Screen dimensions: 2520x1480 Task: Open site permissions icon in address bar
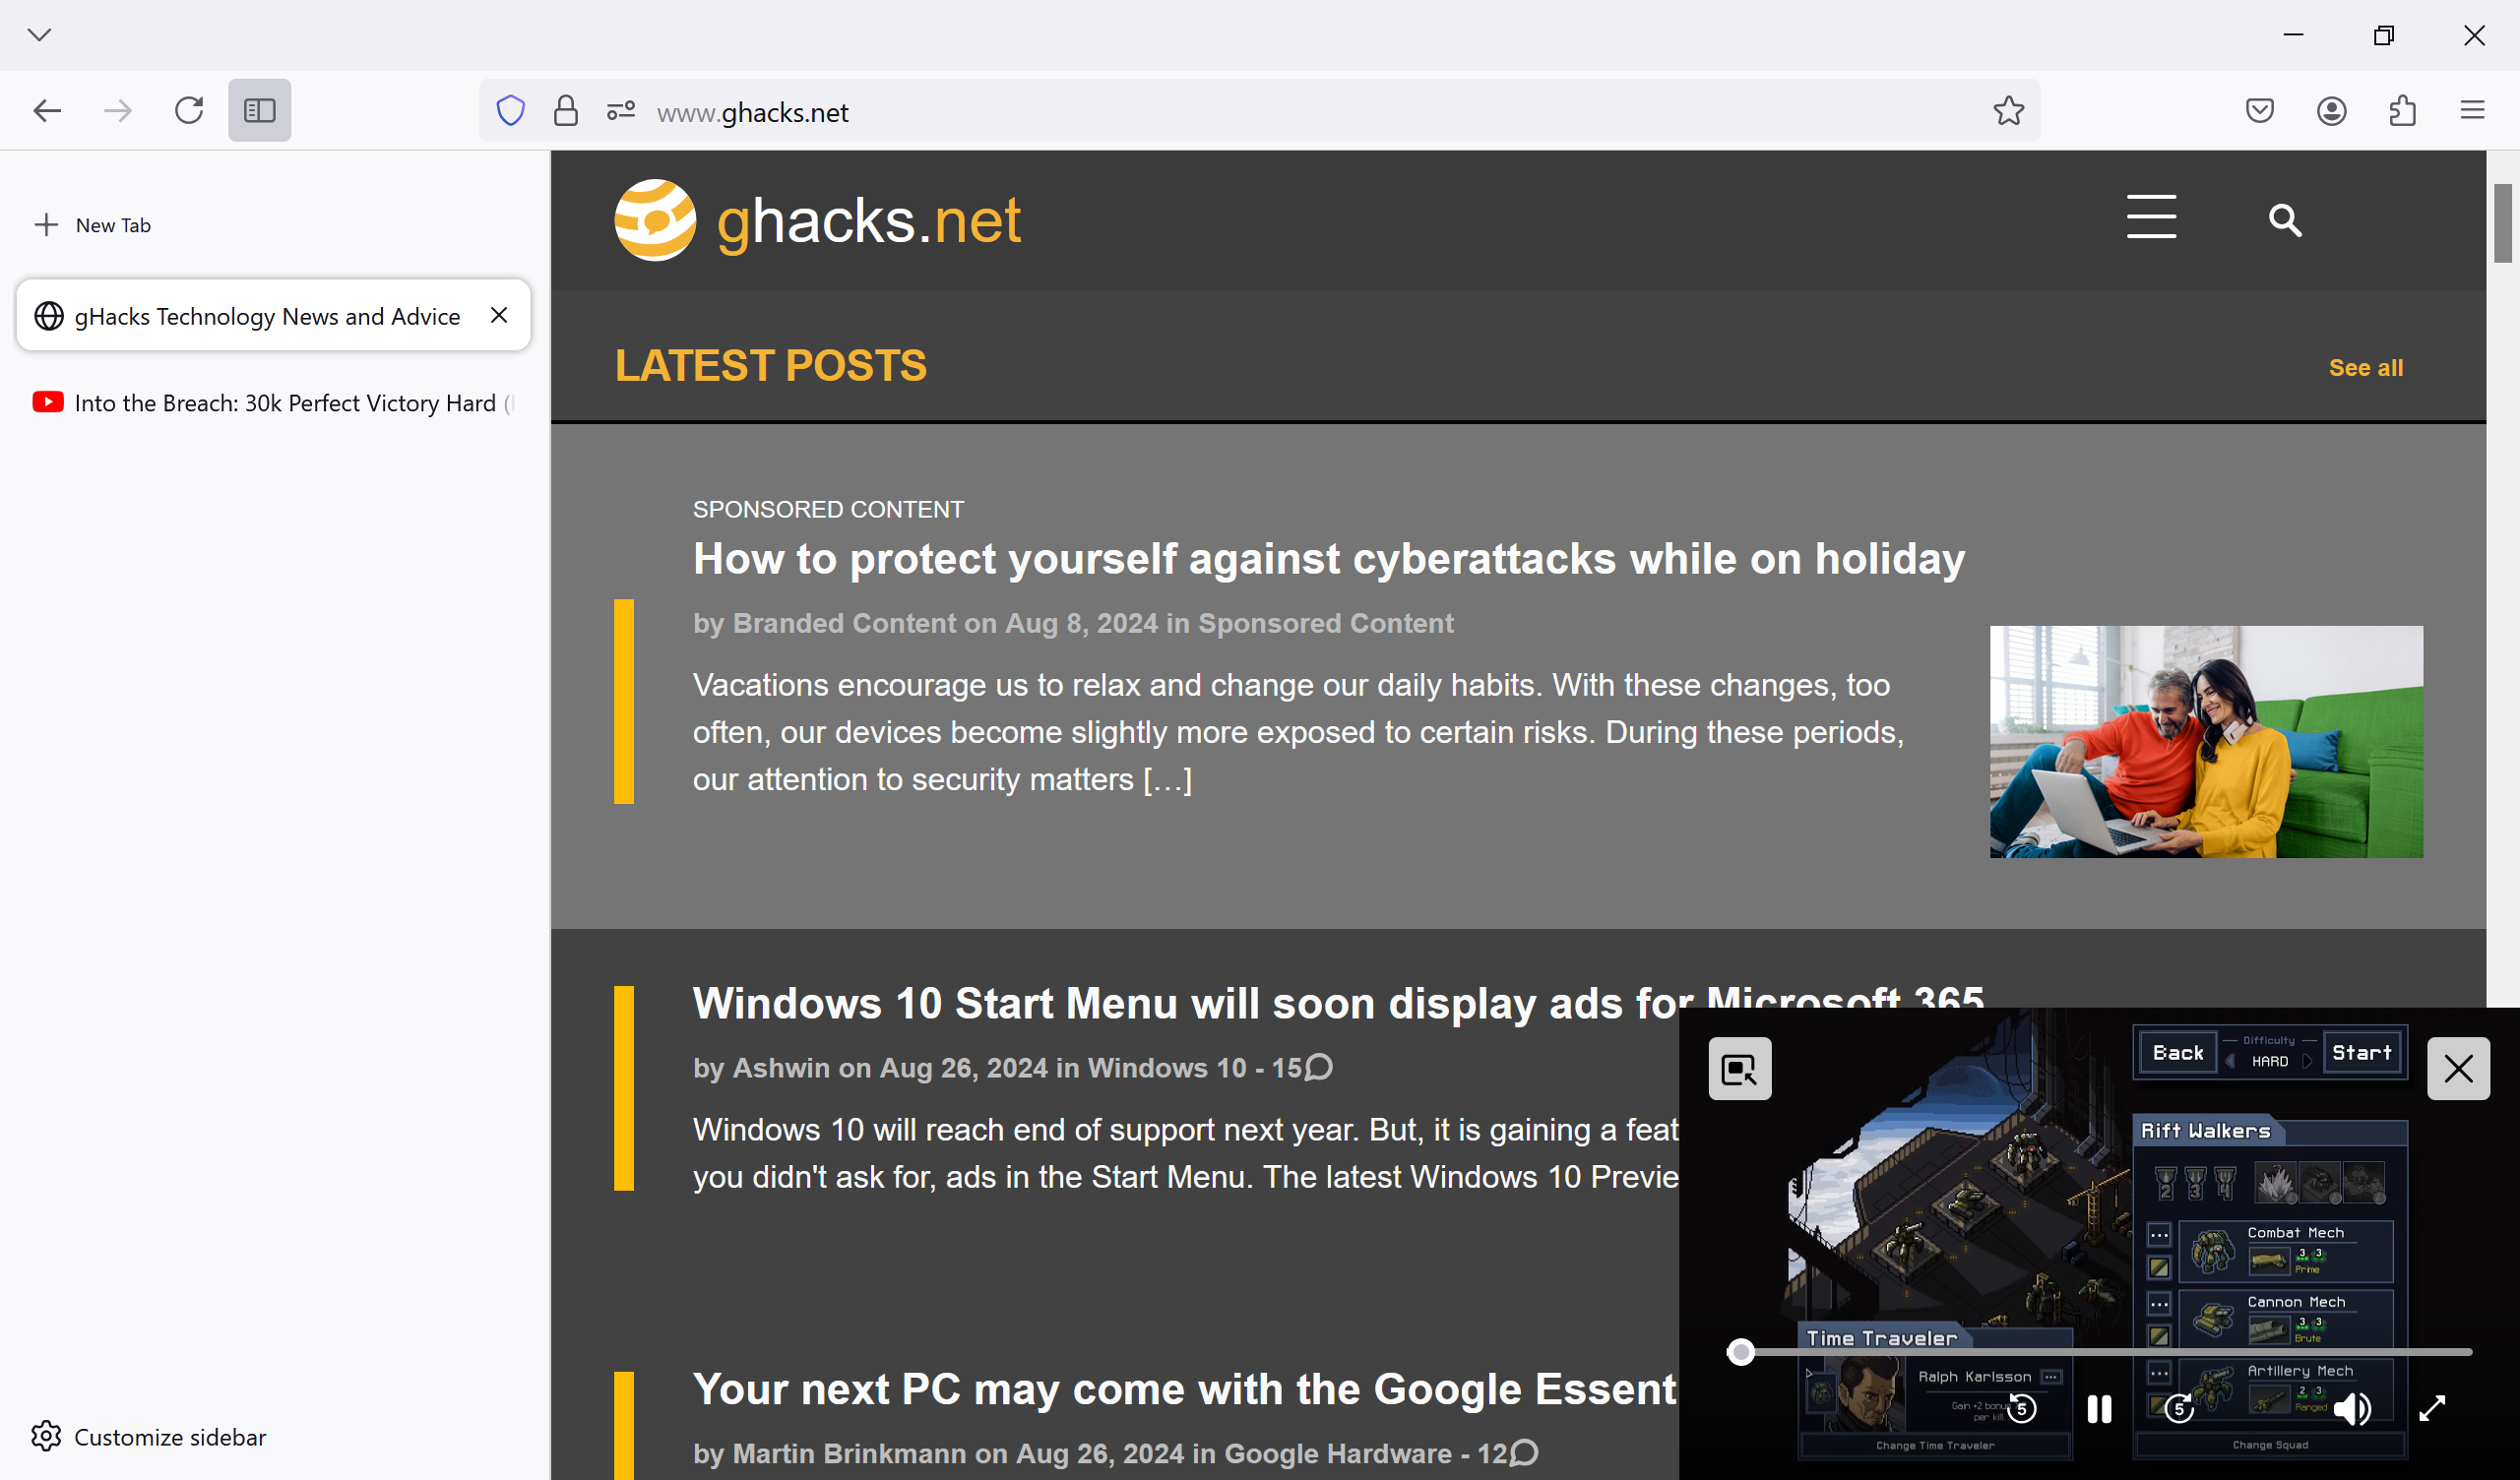pos(620,110)
